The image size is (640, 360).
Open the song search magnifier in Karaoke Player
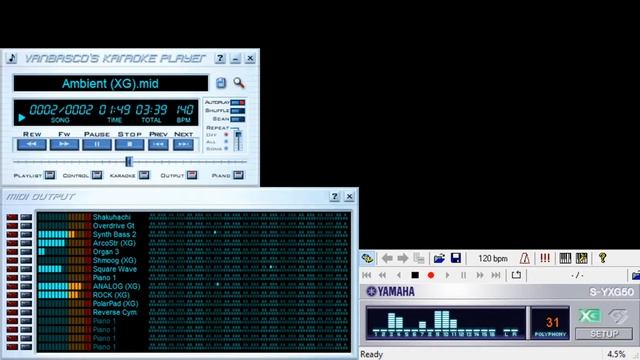click(239, 83)
